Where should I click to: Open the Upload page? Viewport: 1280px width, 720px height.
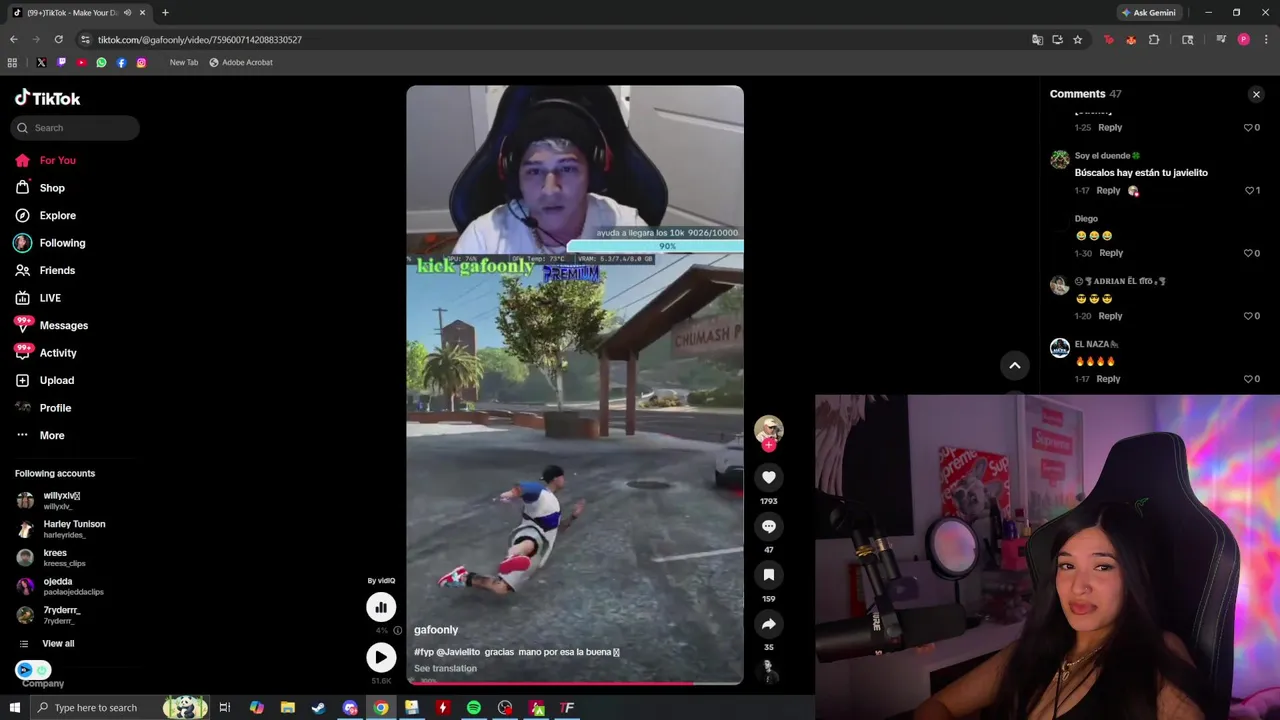point(45,380)
